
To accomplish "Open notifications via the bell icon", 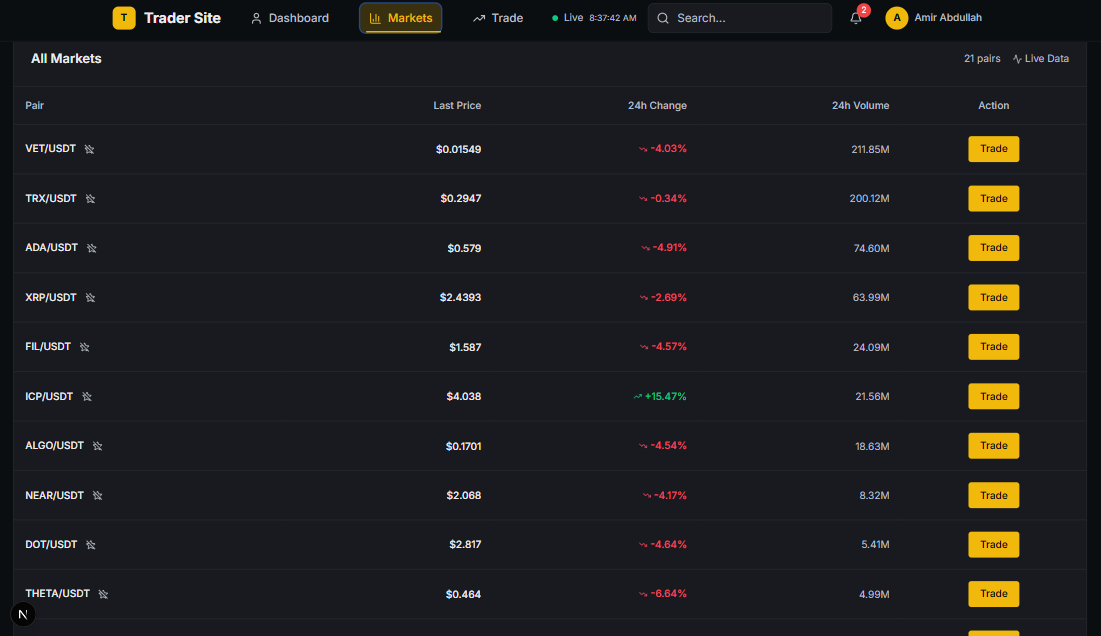I will [855, 18].
